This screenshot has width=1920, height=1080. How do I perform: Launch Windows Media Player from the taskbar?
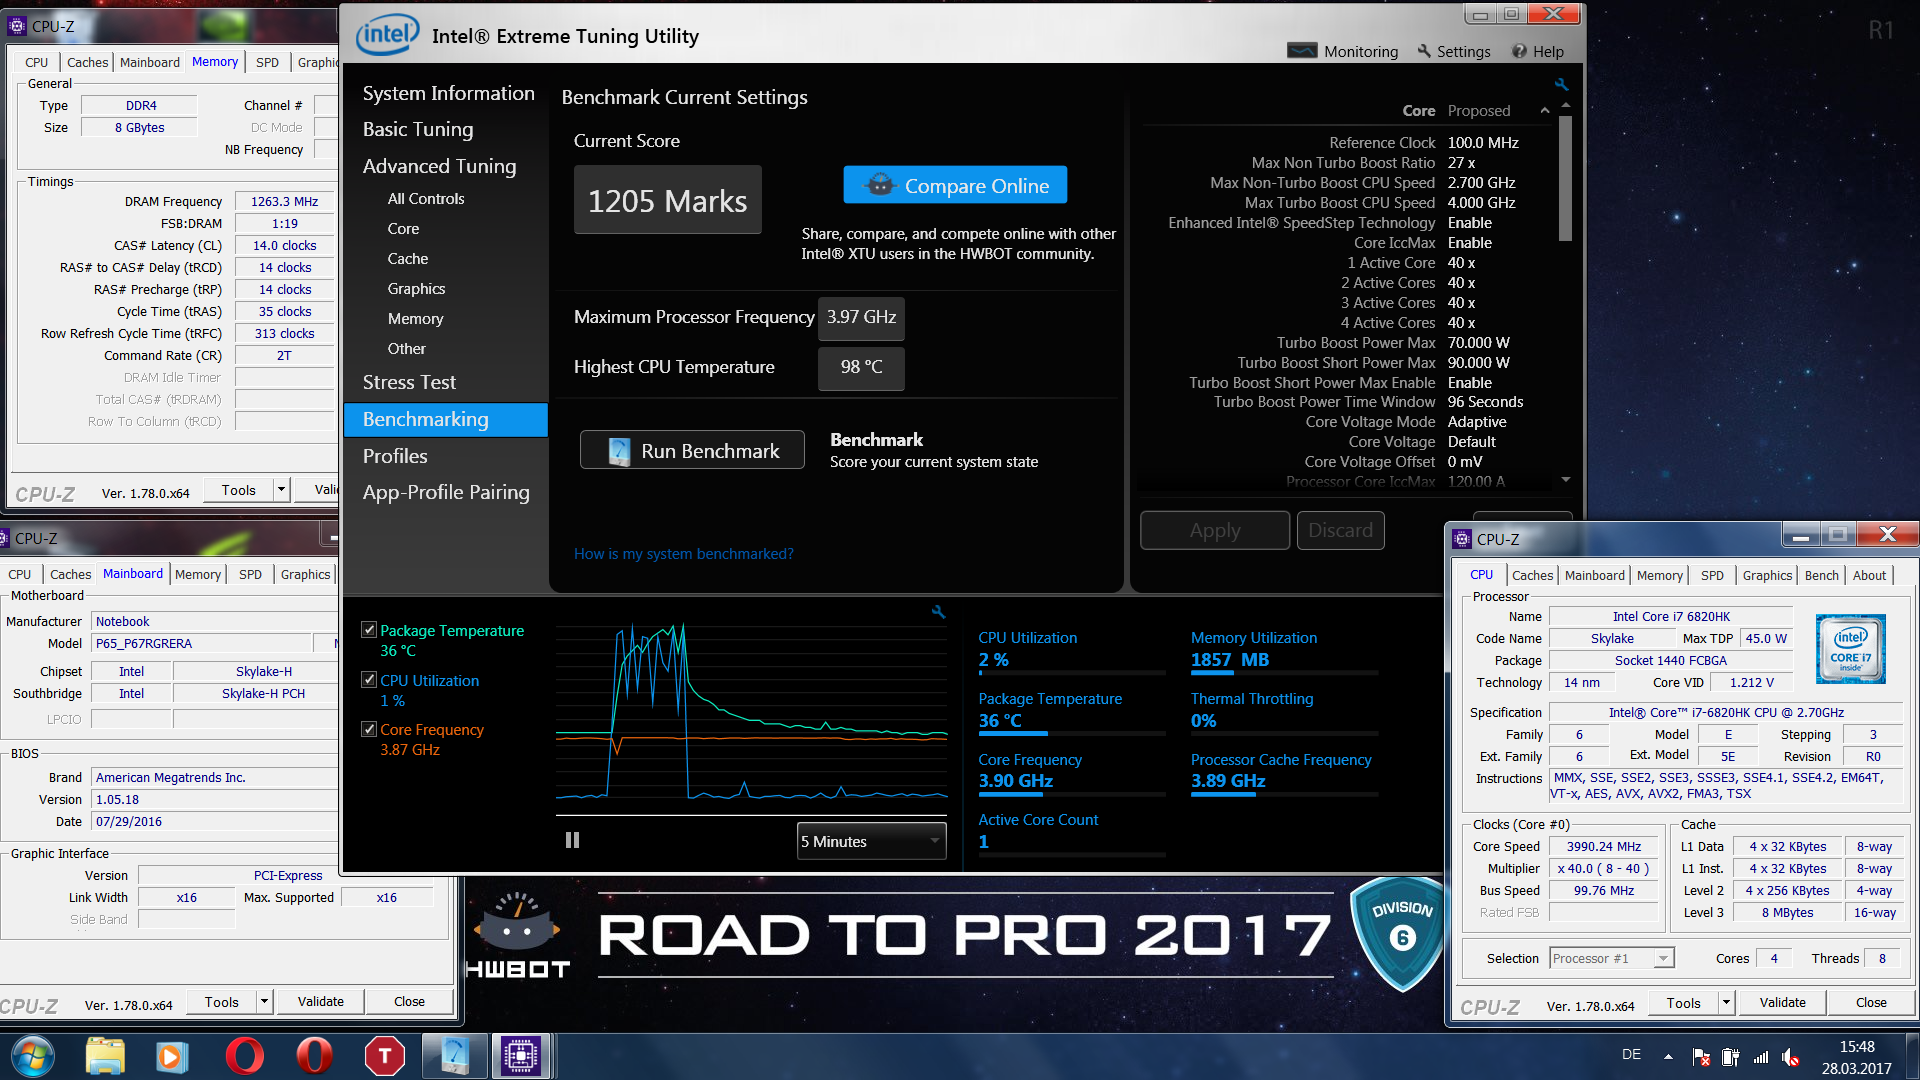coord(172,1056)
